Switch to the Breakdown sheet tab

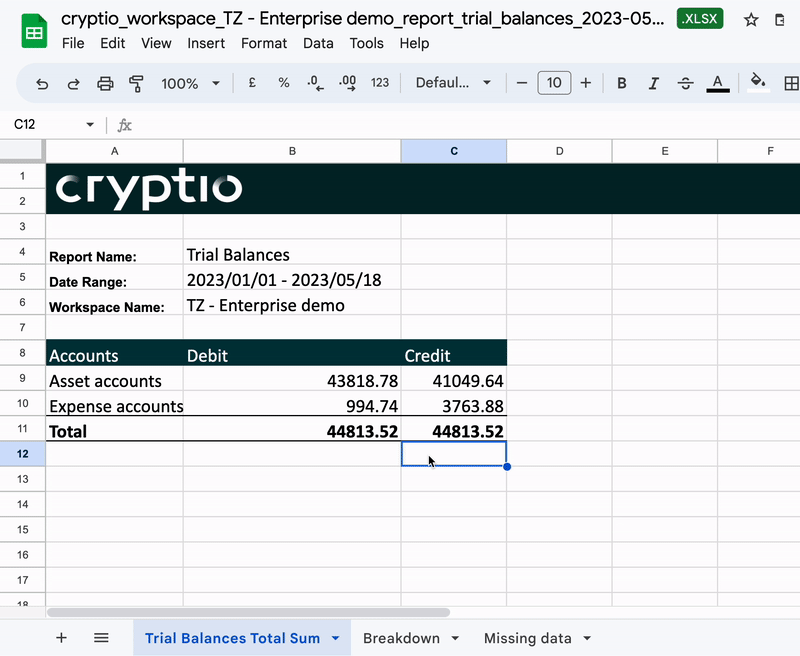click(401, 638)
